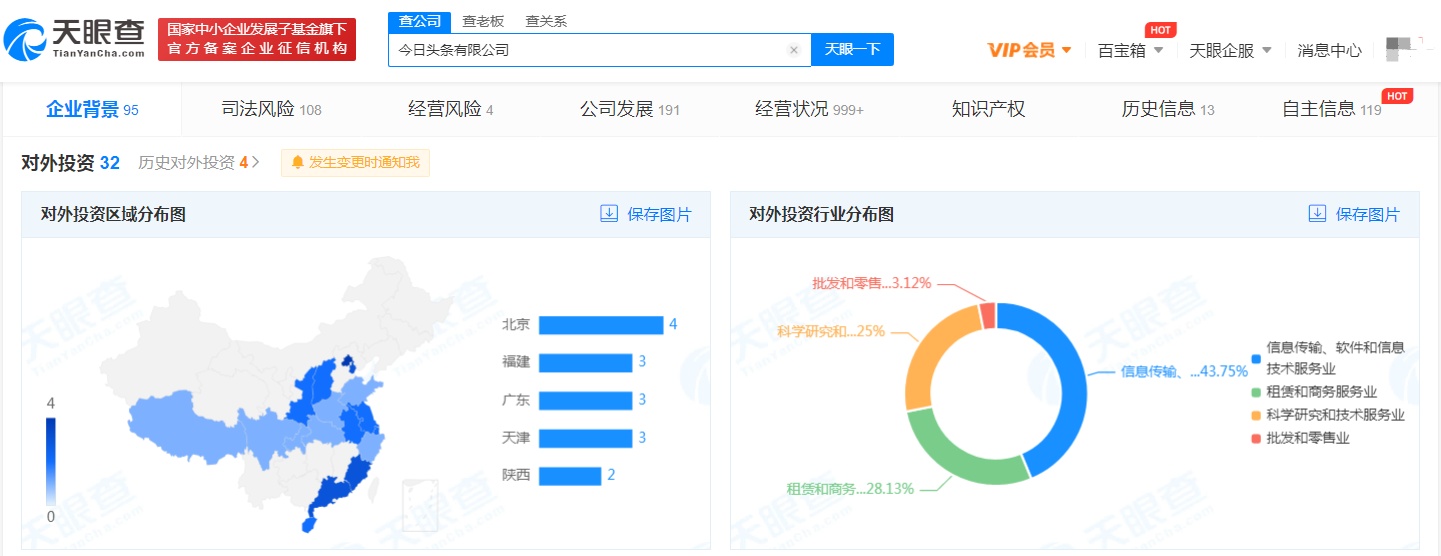The height and width of the screenshot is (556, 1441).
Task: Clear the search box with the X icon
Action: click(794, 50)
